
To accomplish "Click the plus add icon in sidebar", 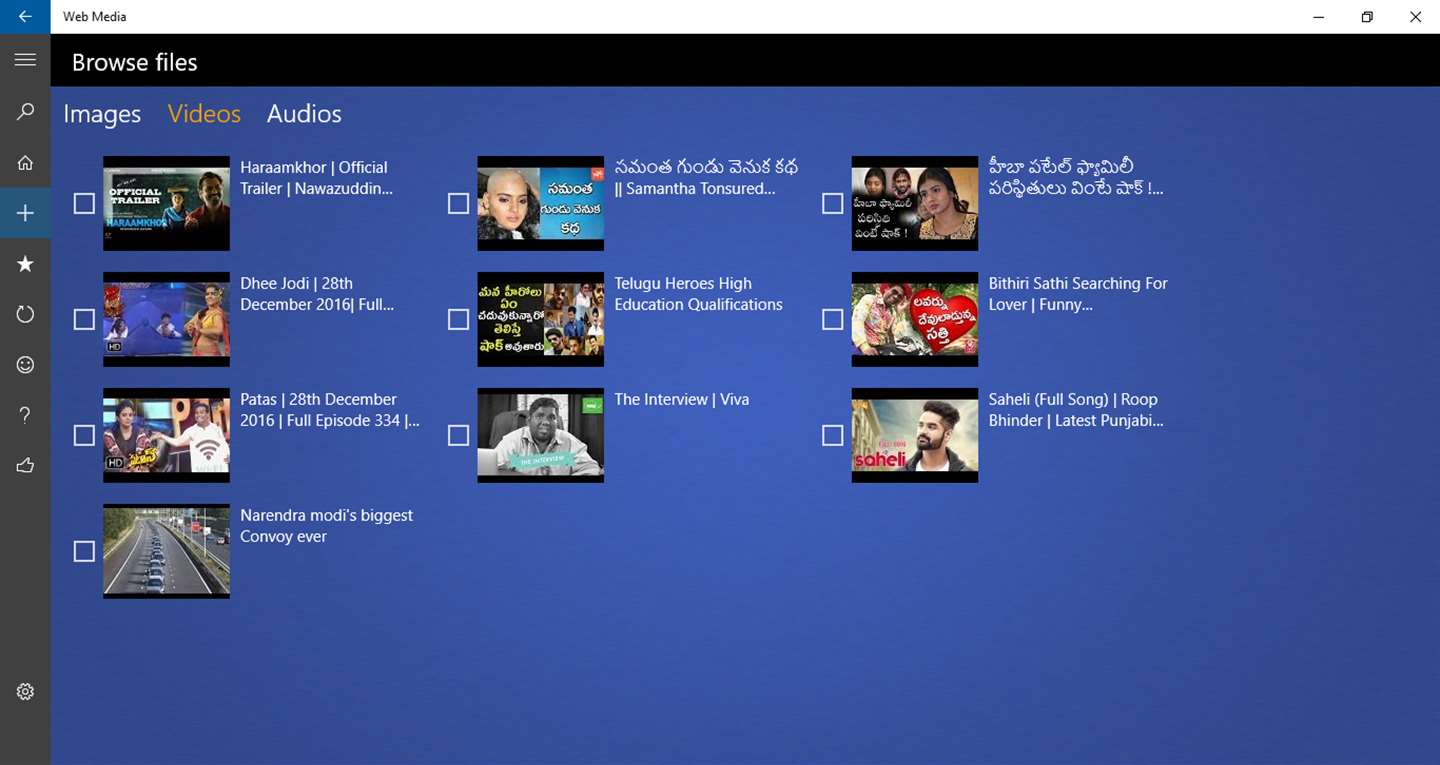I will (x=25, y=213).
